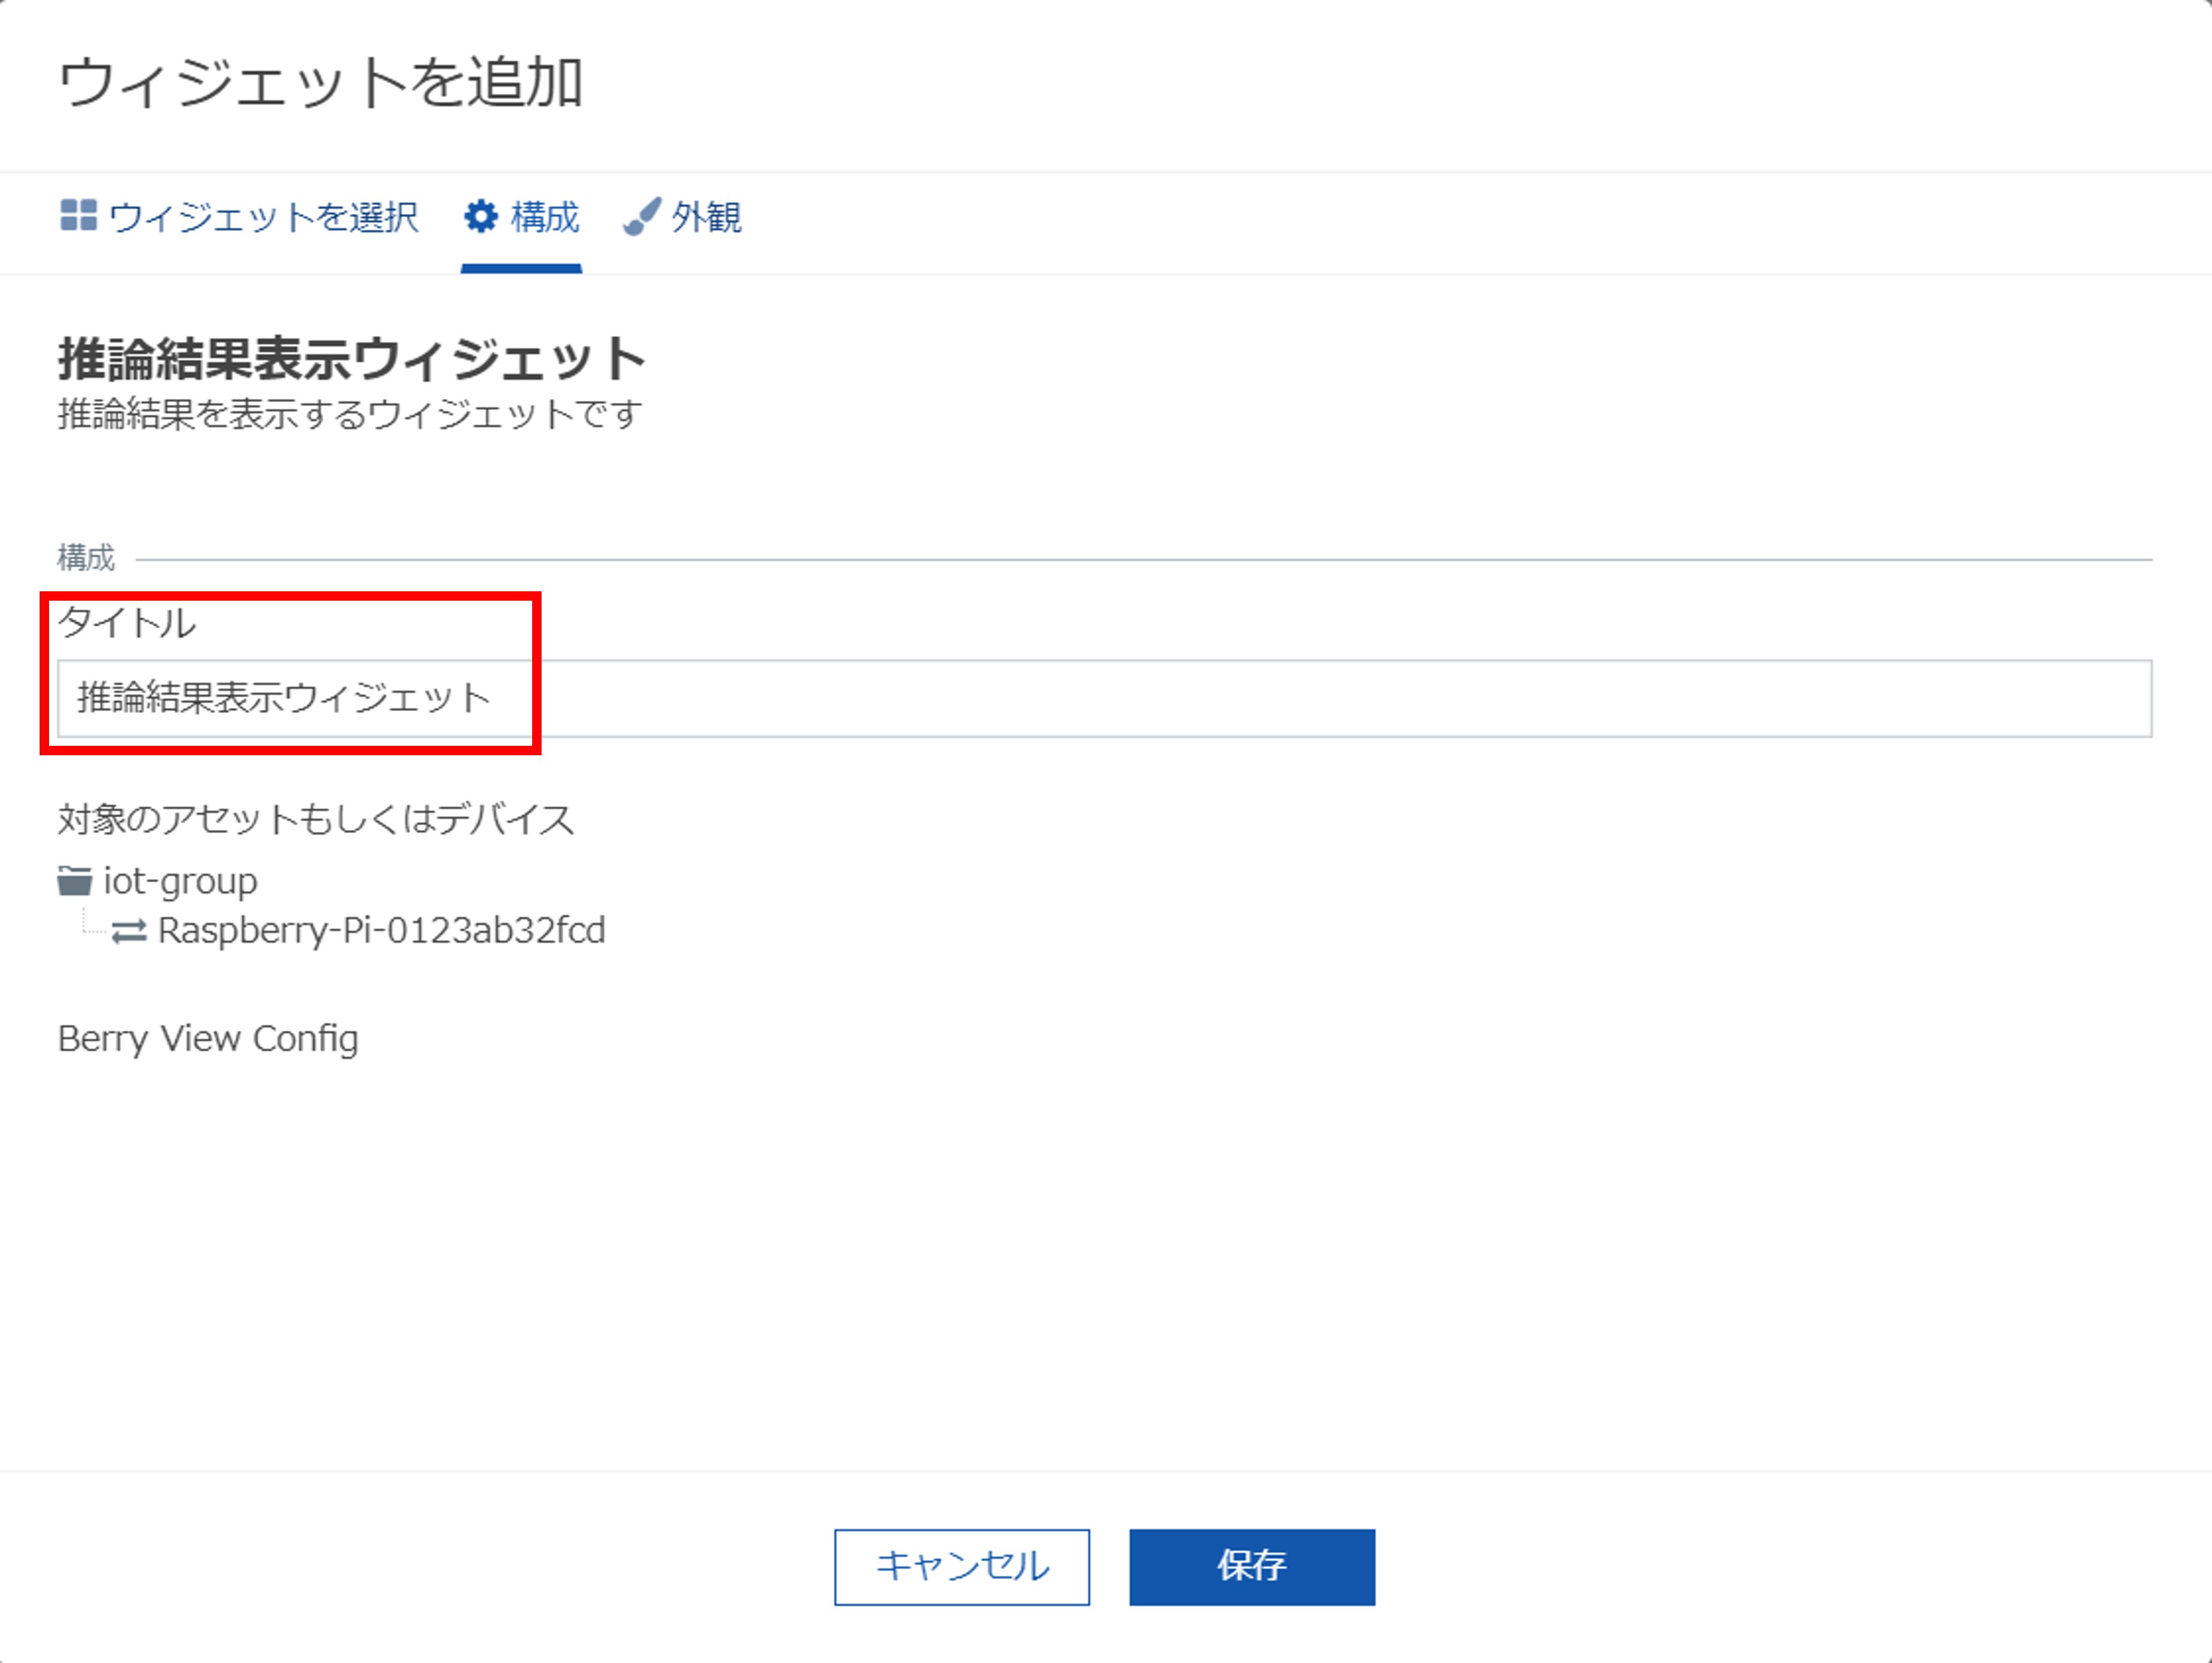This screenshot has width=2212, height=1663.
Task: Click the gear icon on 構成 tab
Action: 481,216
